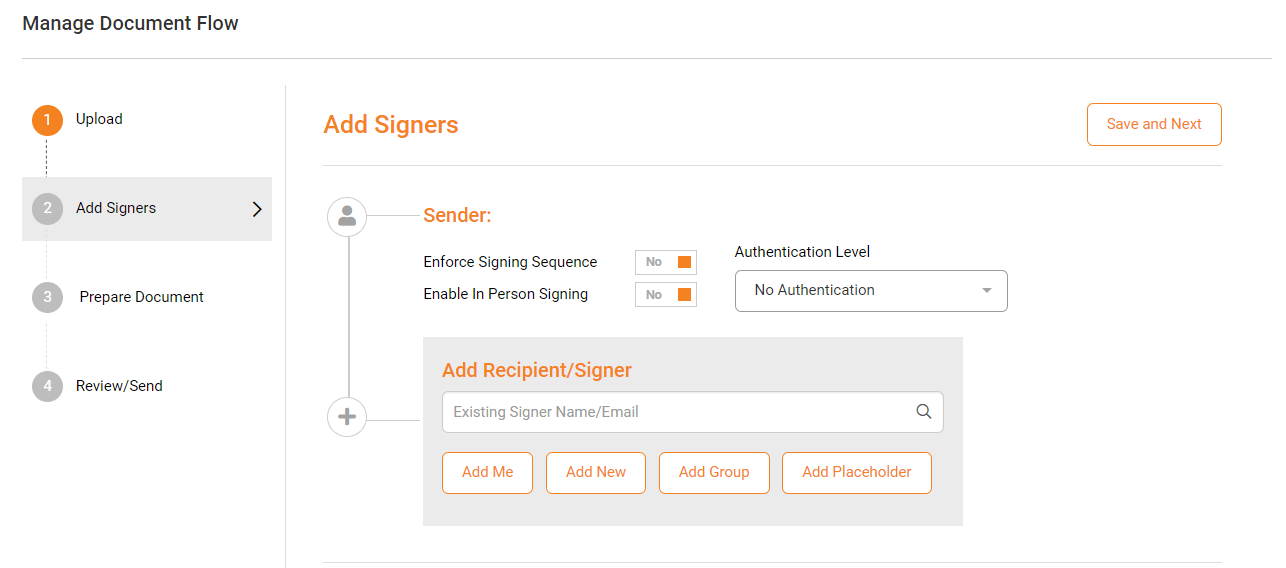This screenshot has height=568, width=1286.
Task: Click the Authentication dropdown caret arrow
Action: click(987, 291)
